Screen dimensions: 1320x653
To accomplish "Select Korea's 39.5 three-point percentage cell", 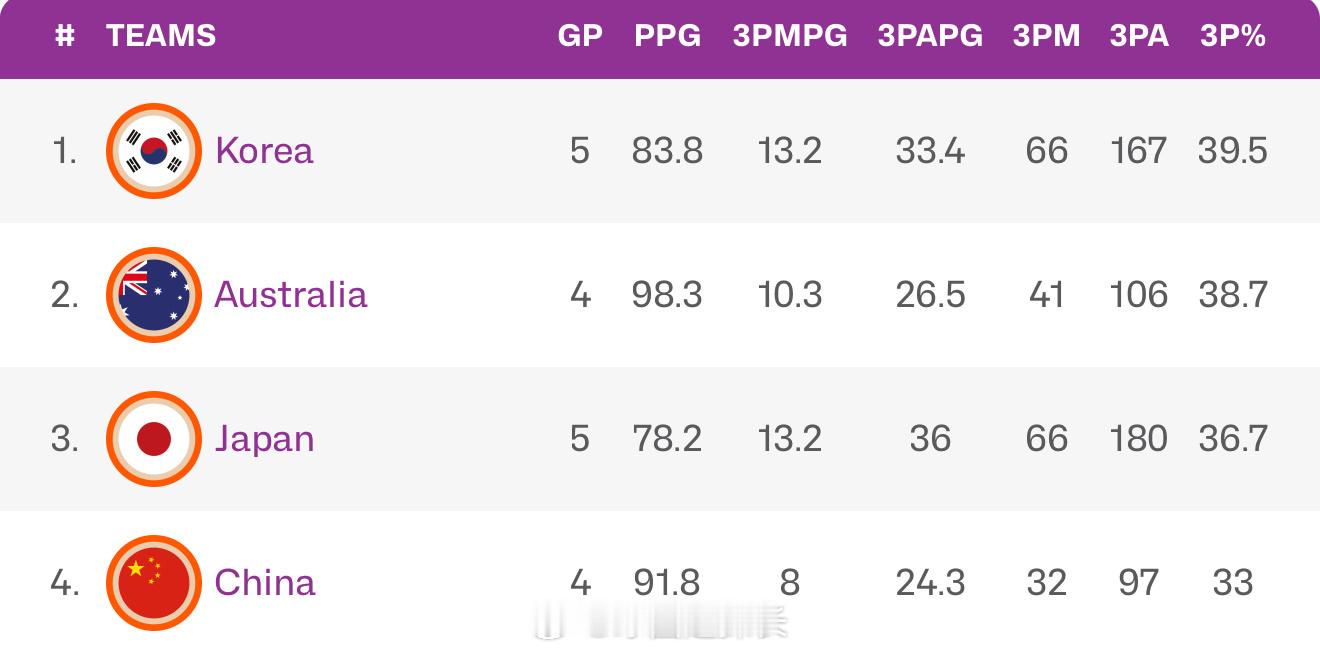I will (x=1233, y=151).
